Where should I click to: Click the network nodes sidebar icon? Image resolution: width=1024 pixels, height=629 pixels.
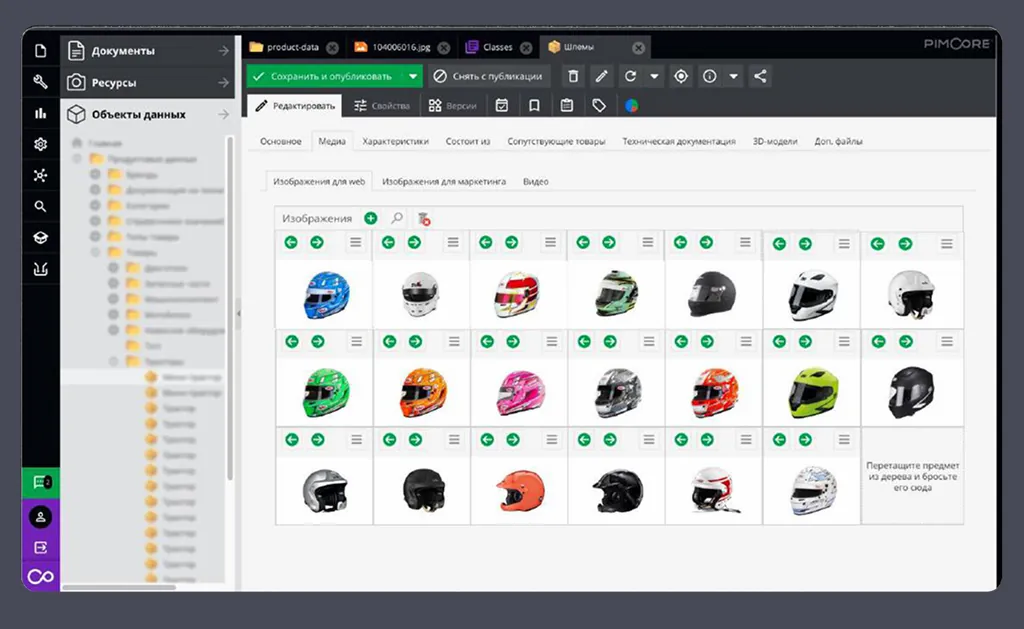pos(40,175)
